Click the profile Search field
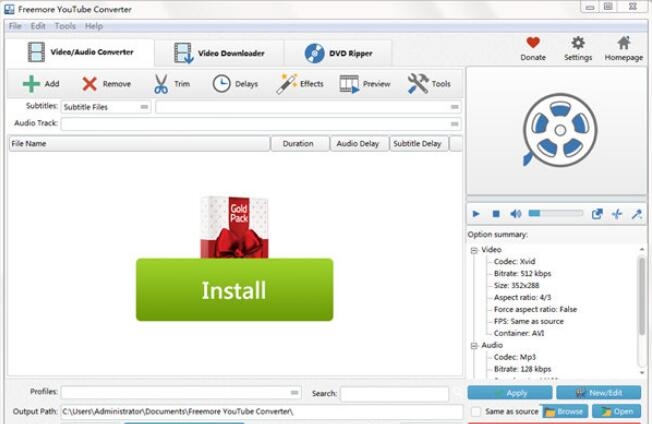This screenshot has width=652, height=424. (394, 393)
